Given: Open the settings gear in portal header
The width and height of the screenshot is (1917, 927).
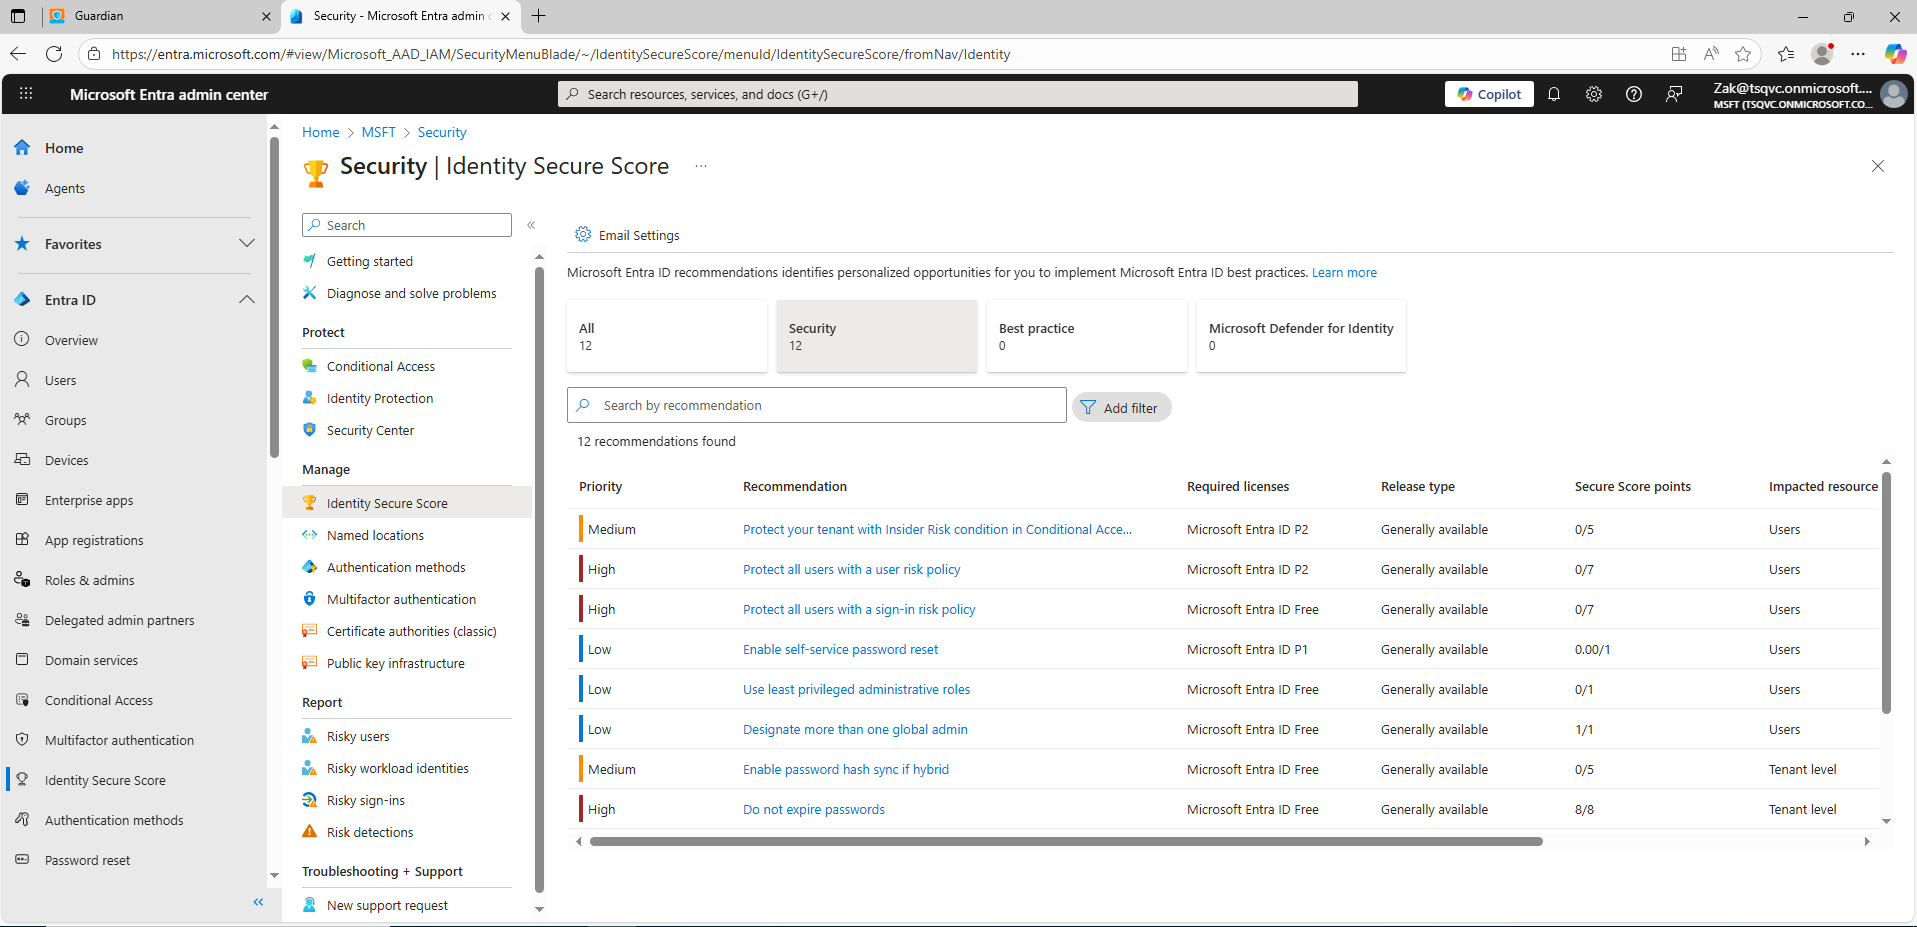Looking at the screenshot, I should pyautogui.click(x=1594, y=94).
